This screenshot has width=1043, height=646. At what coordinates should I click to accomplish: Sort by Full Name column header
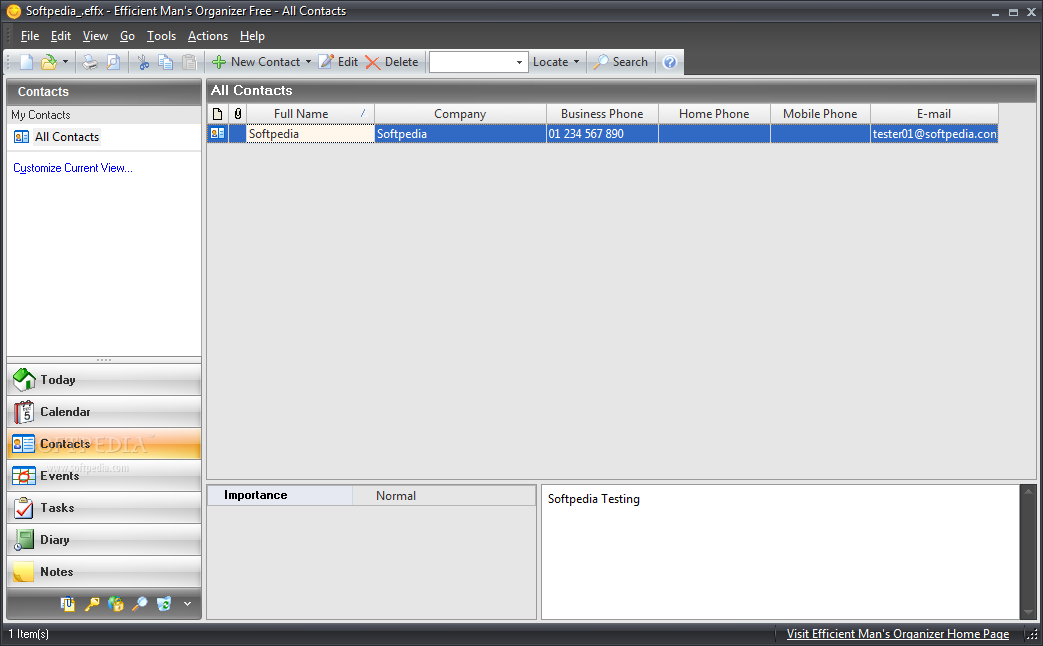(310, 114)
